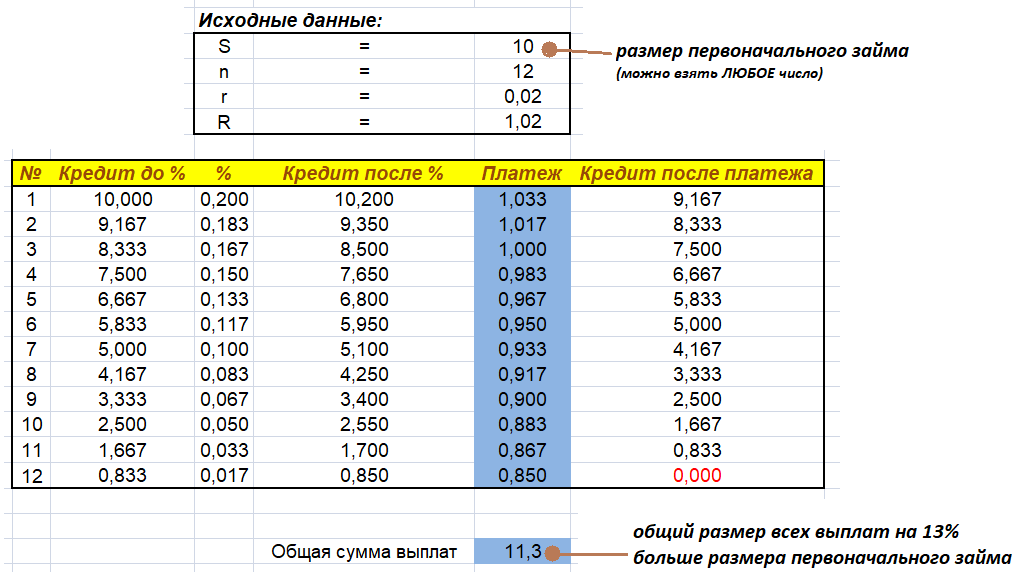Click the cell 0,017 in row 12
The width and height of the screenshot is (1021, 572).
(x=224, y=476)
